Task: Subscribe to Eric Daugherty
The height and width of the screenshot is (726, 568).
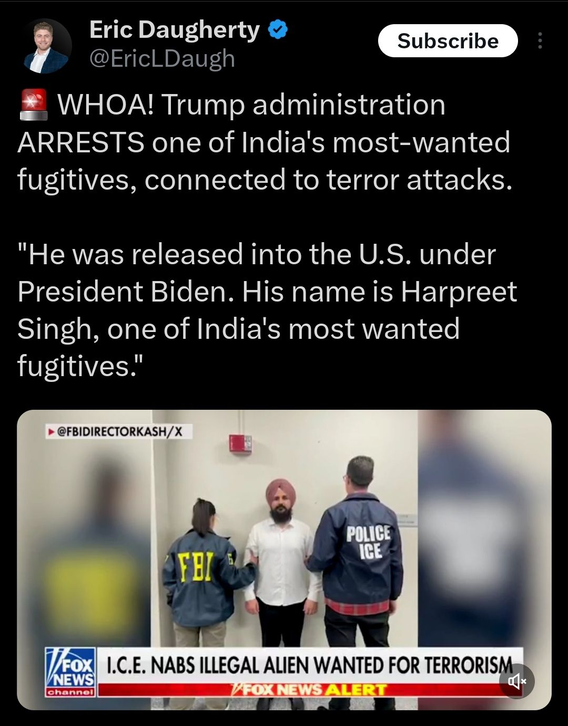Action: [448, 41]
